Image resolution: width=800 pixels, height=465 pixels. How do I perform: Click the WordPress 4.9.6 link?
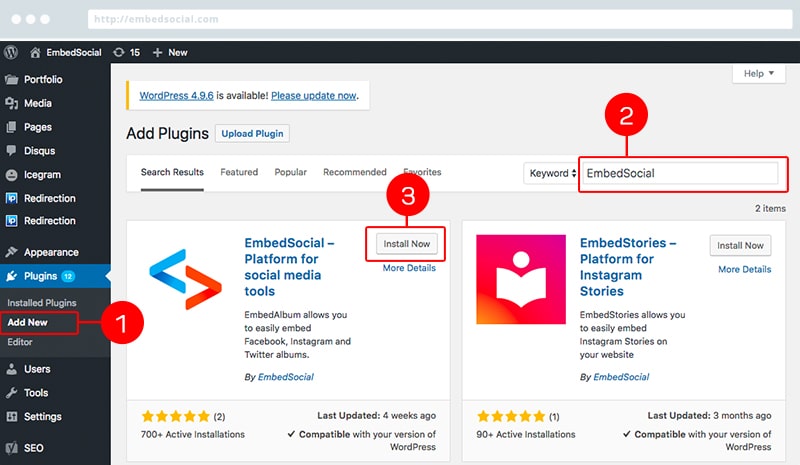click(177, 95)
